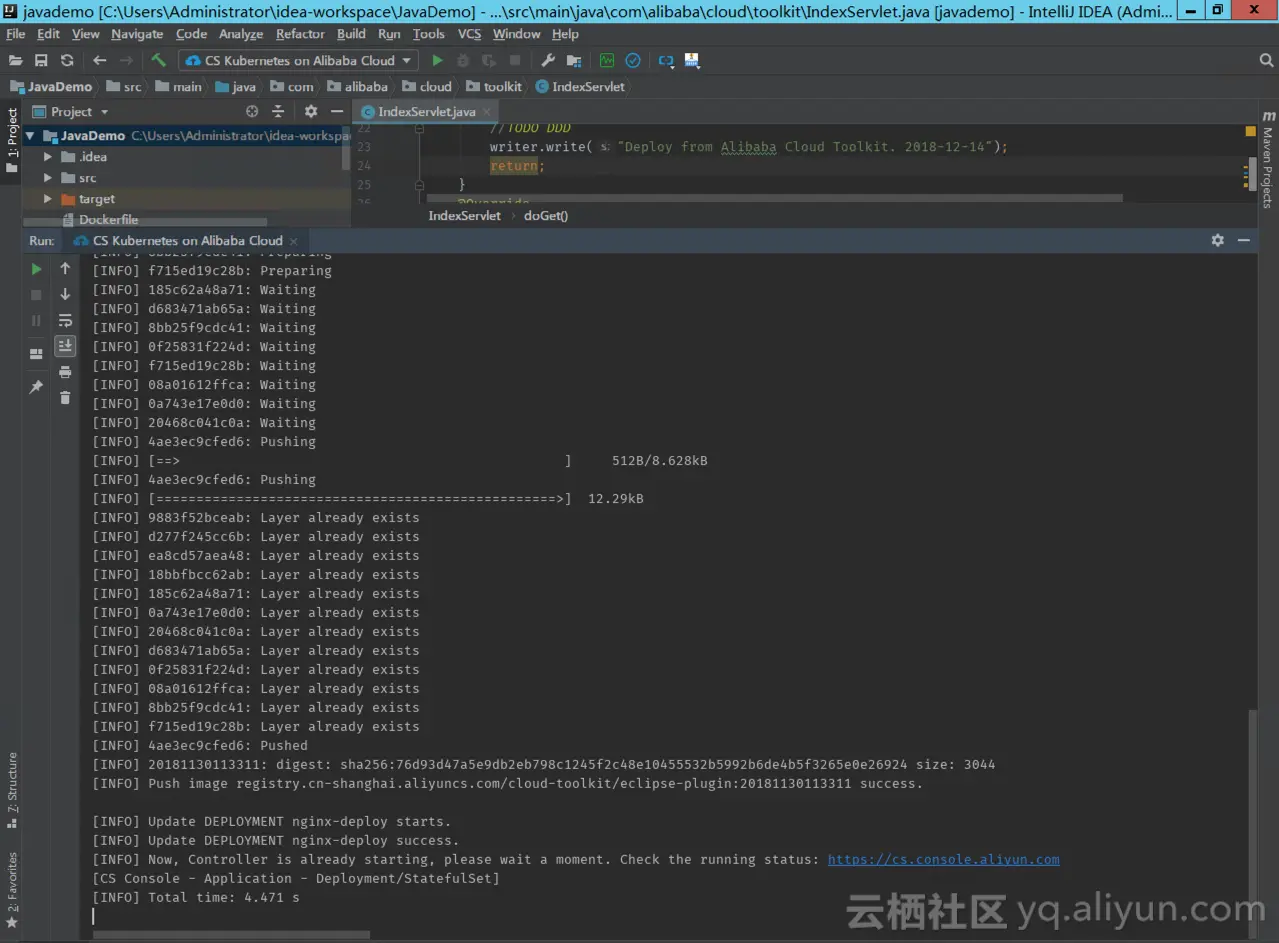
Task: Click the Alibaba Cloud Toolkit deploy icon
Action: pyautogui.click(x=692, y=61)
